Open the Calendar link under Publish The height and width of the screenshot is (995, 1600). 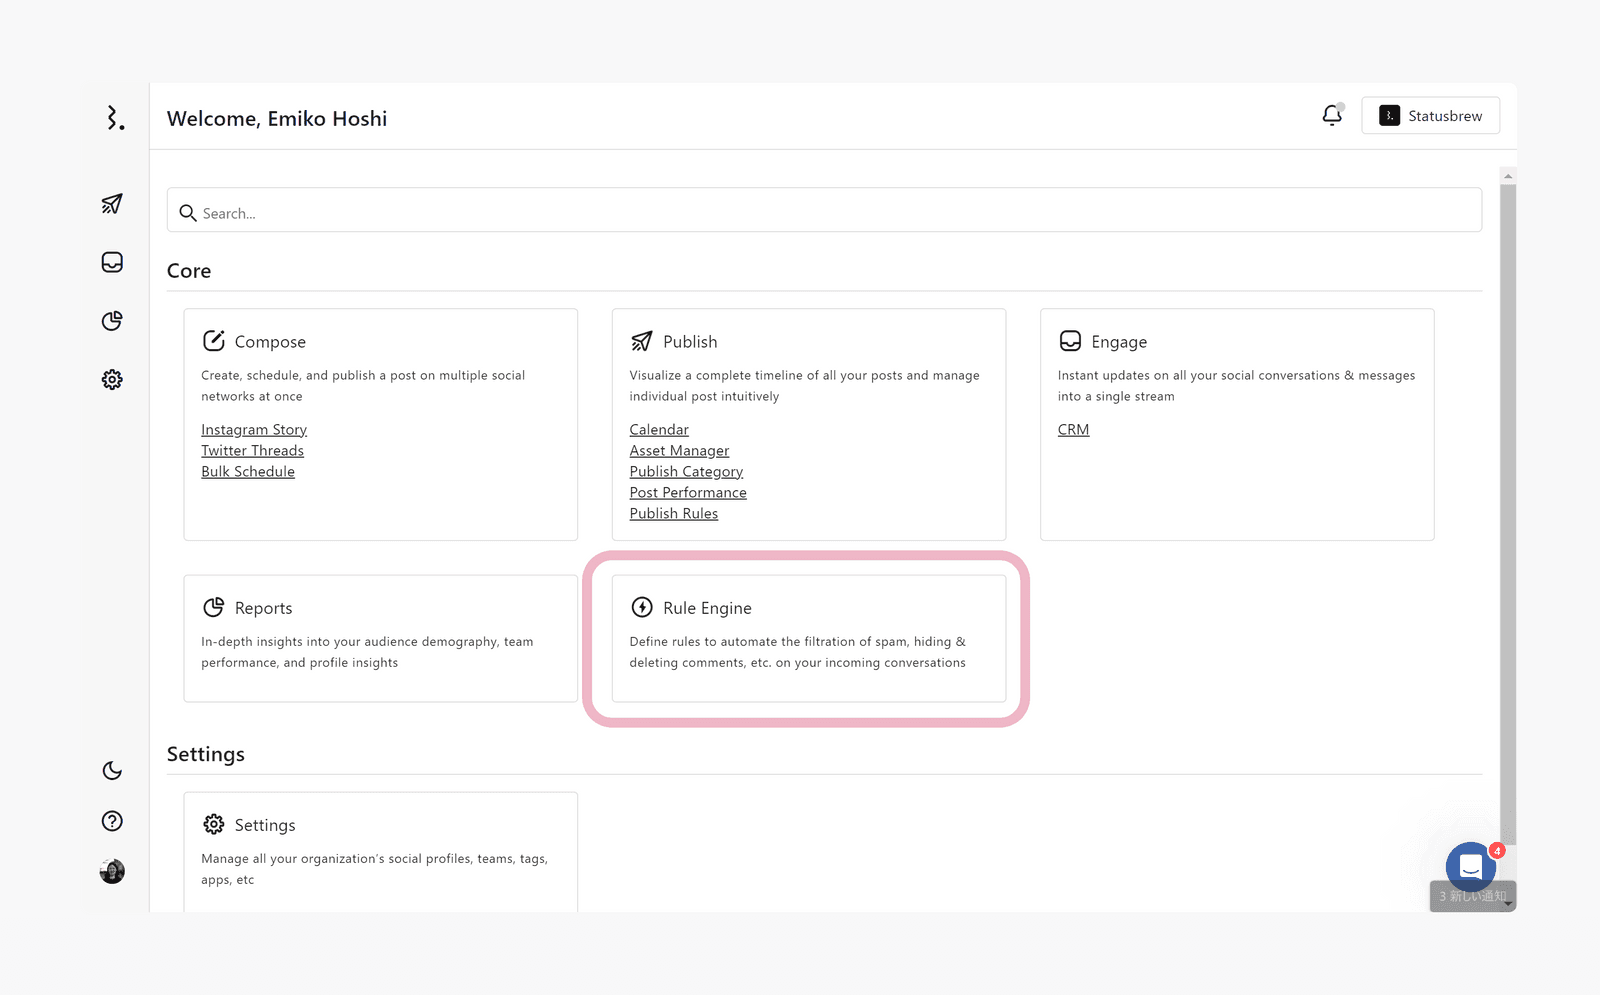[x=659, y=430]
